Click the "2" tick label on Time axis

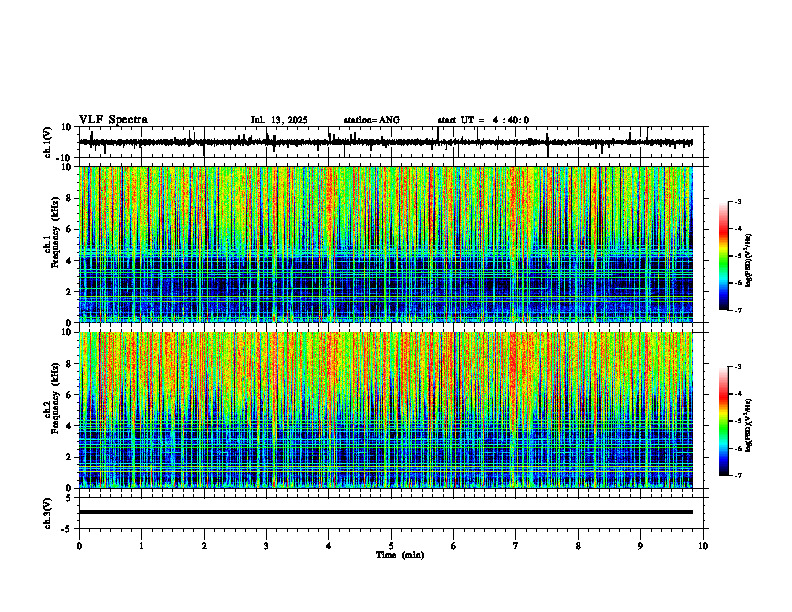[x=204, y=546]
